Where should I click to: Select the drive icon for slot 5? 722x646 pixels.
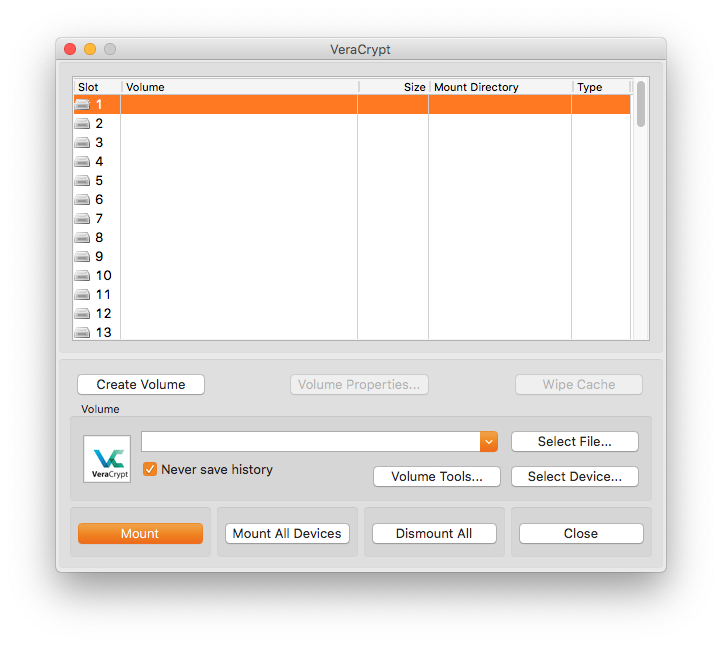(x=82, y=181)
